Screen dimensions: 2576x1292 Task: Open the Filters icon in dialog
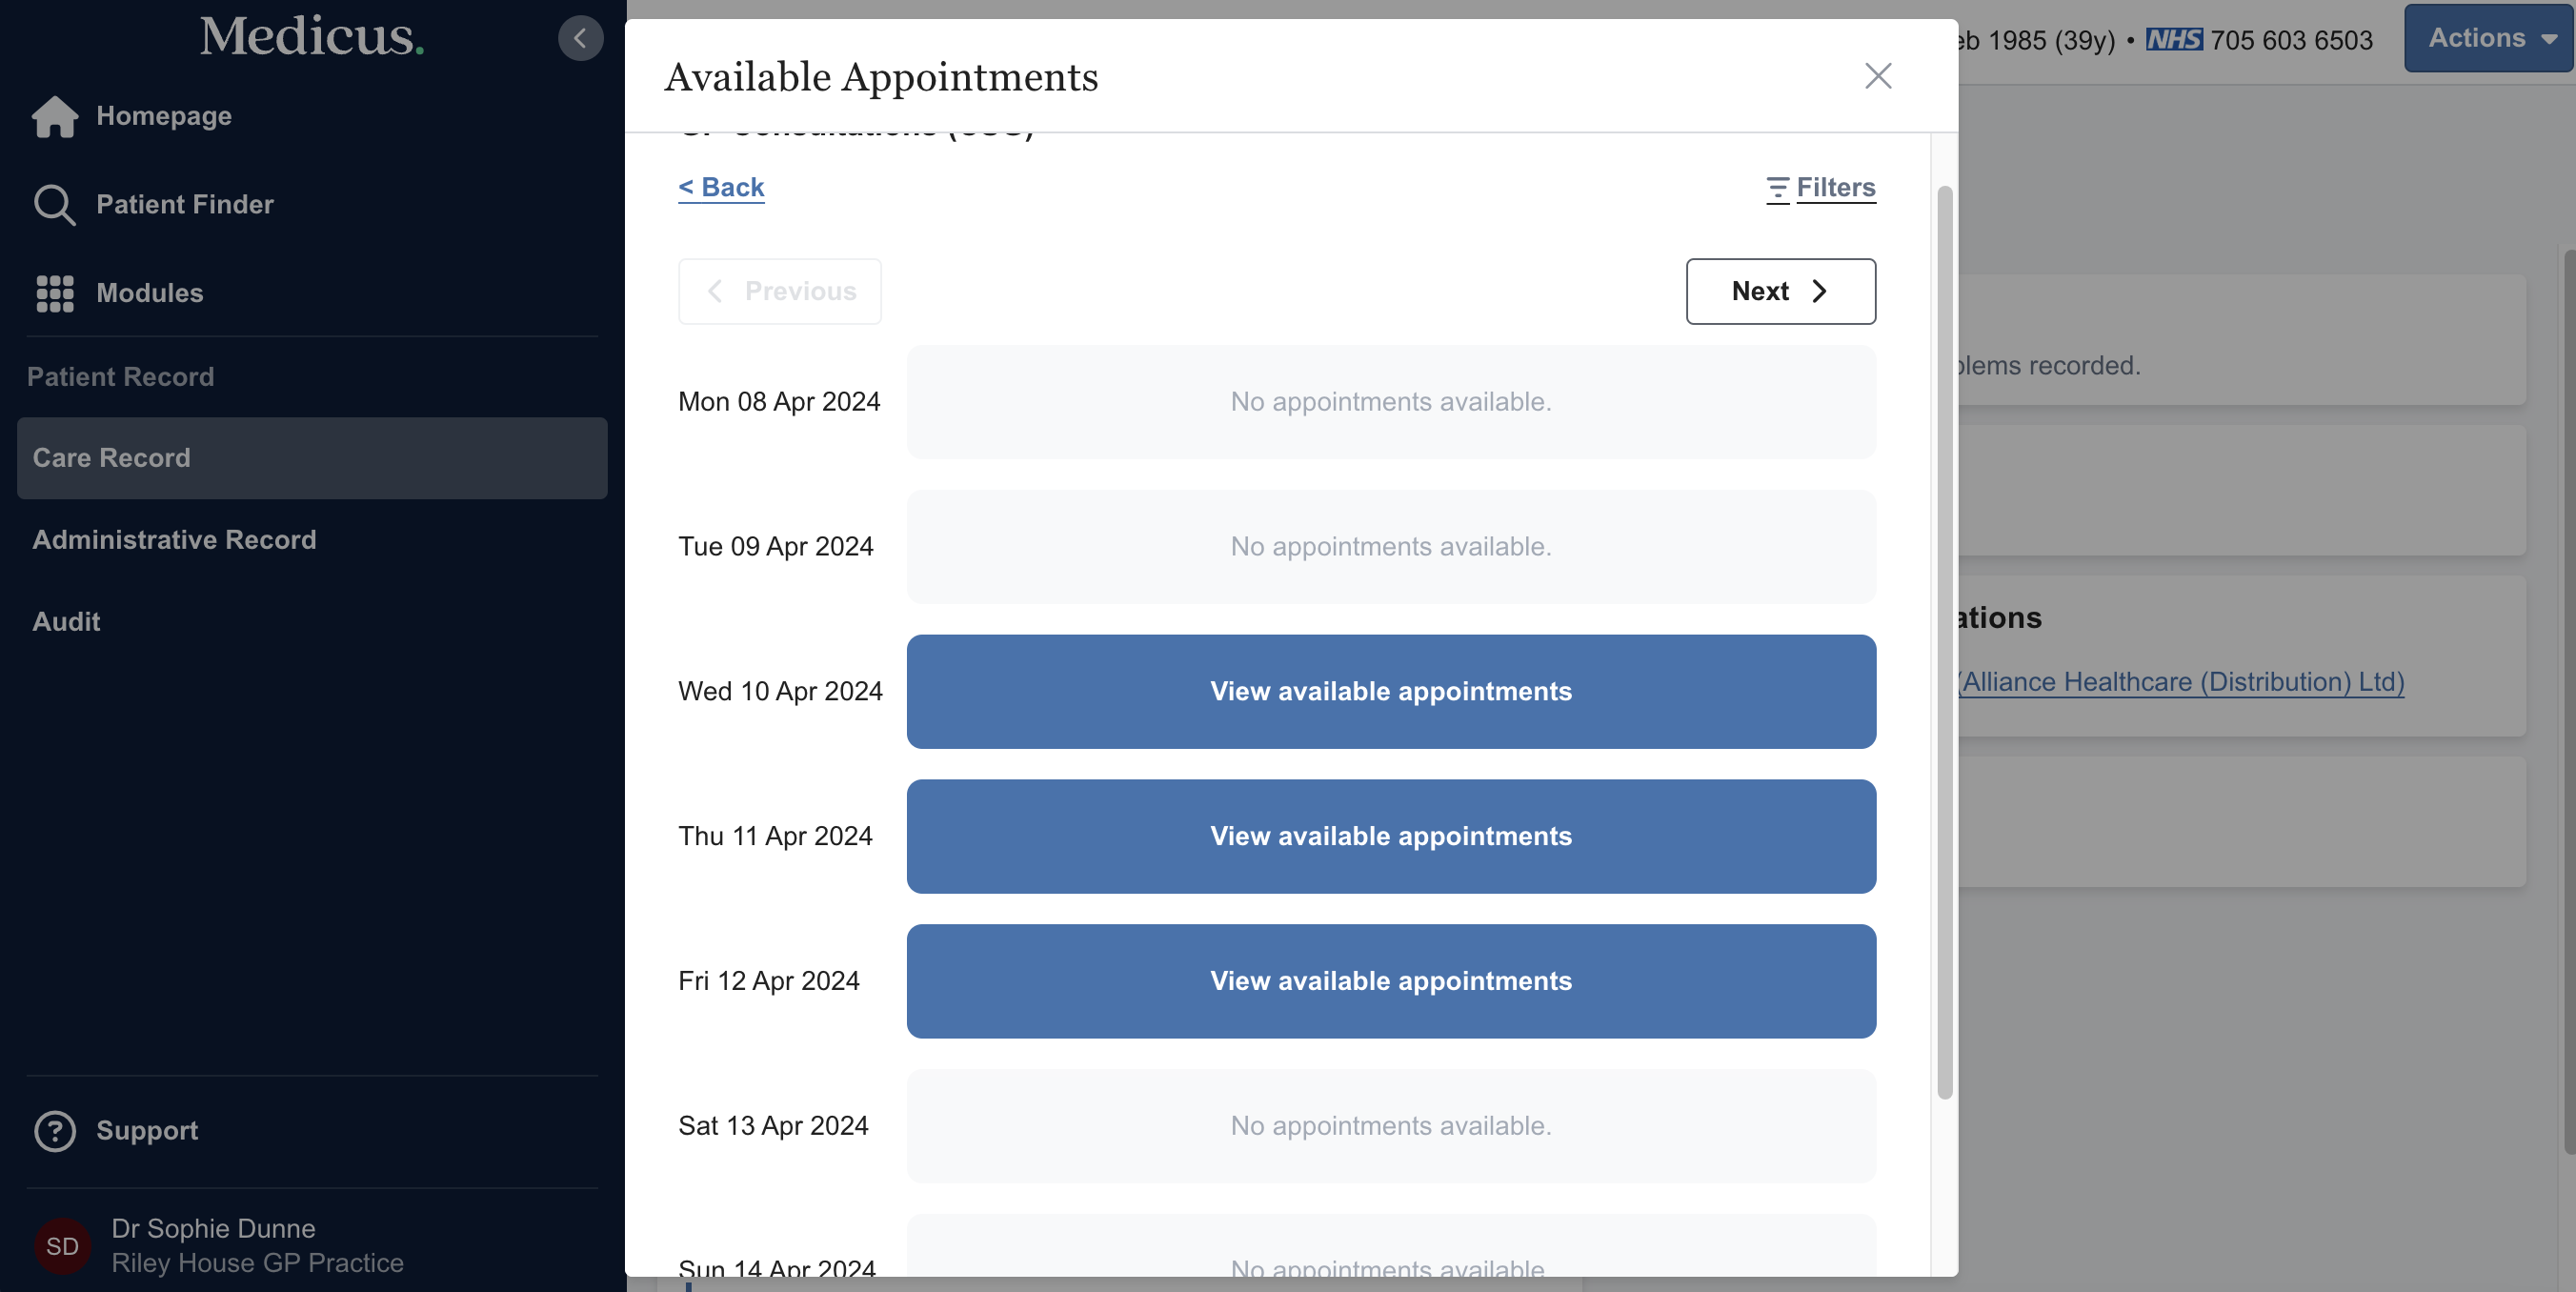point(1777,188)
